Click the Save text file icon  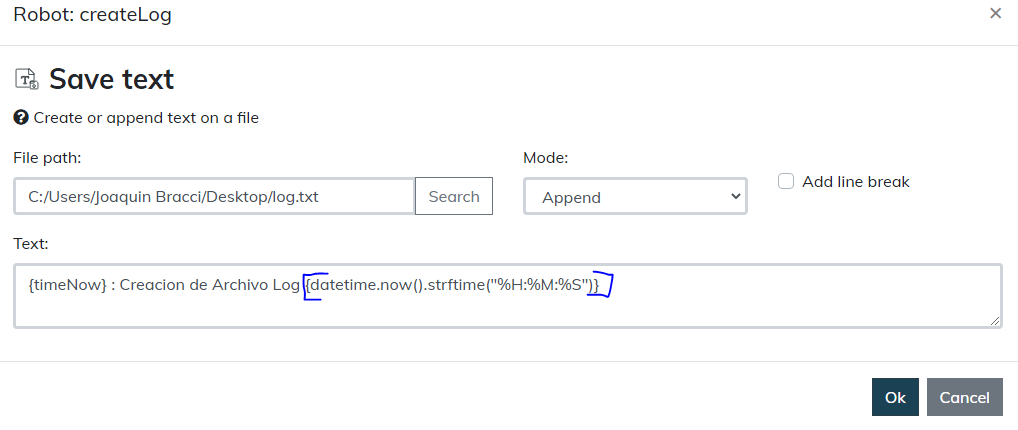(x=27, y=79)
